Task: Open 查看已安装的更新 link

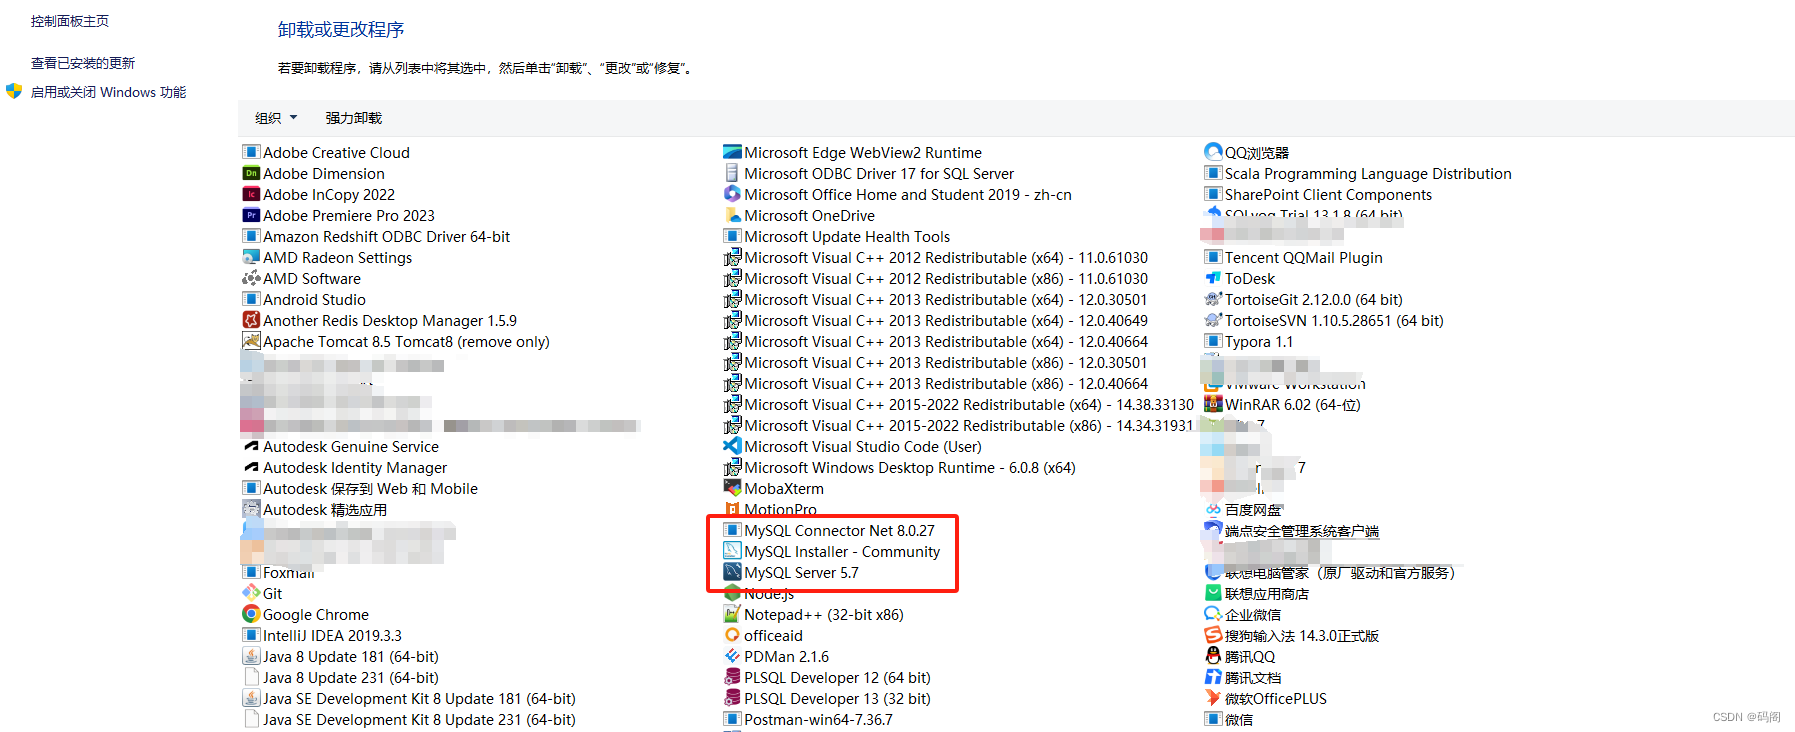Action: (83, 63)
